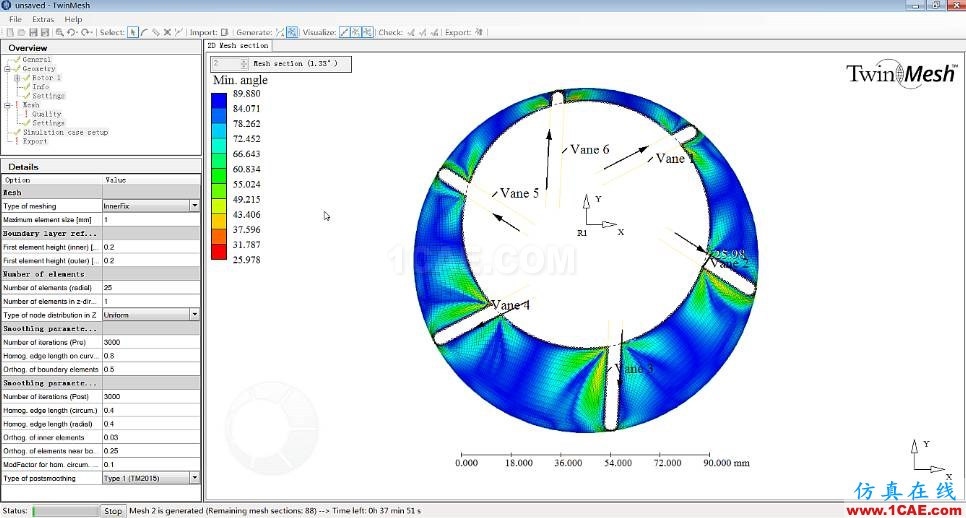Screen dimensions: 966x518
Task: Activate the Select arrow pointer tool
Action: pos(133,32)
